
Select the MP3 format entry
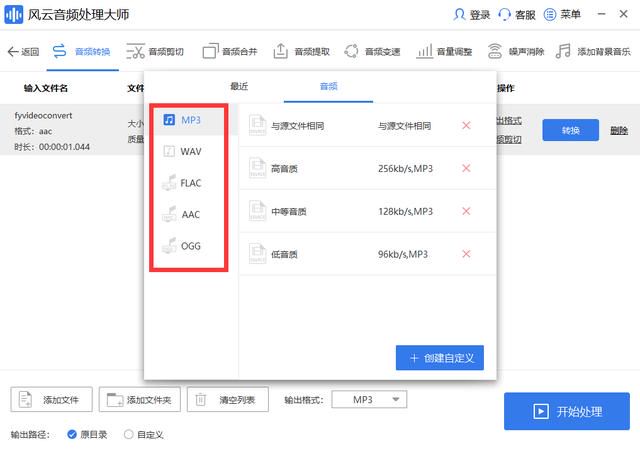pos(189,120)
